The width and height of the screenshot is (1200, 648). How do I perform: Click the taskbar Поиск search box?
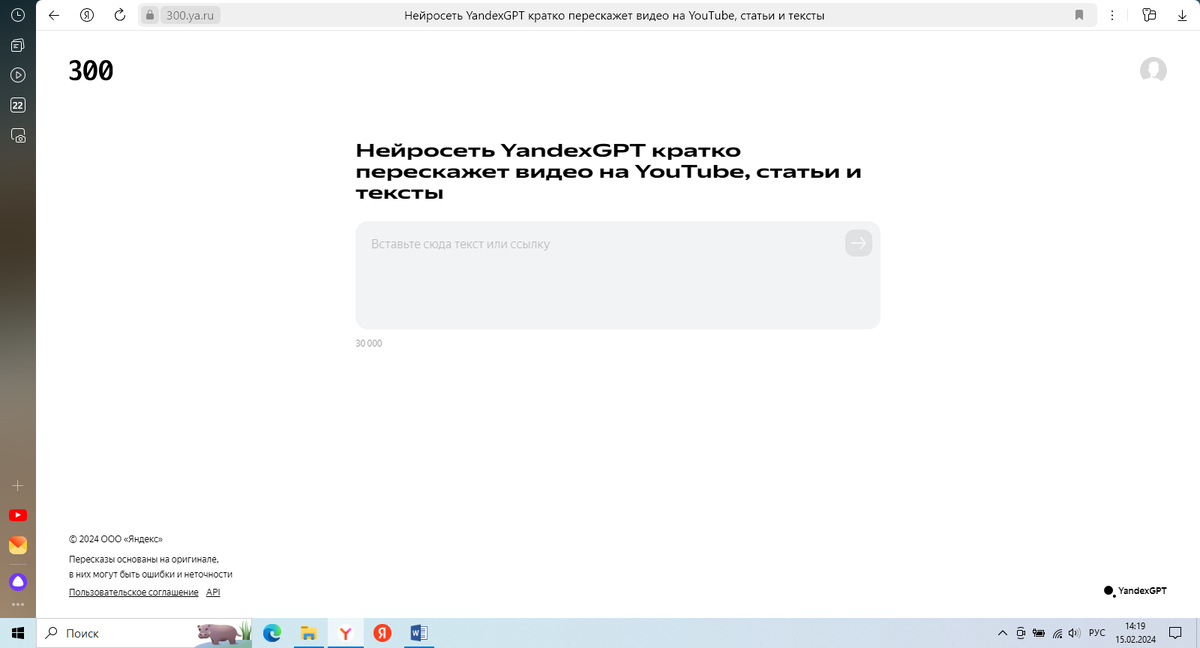point(117,633)
